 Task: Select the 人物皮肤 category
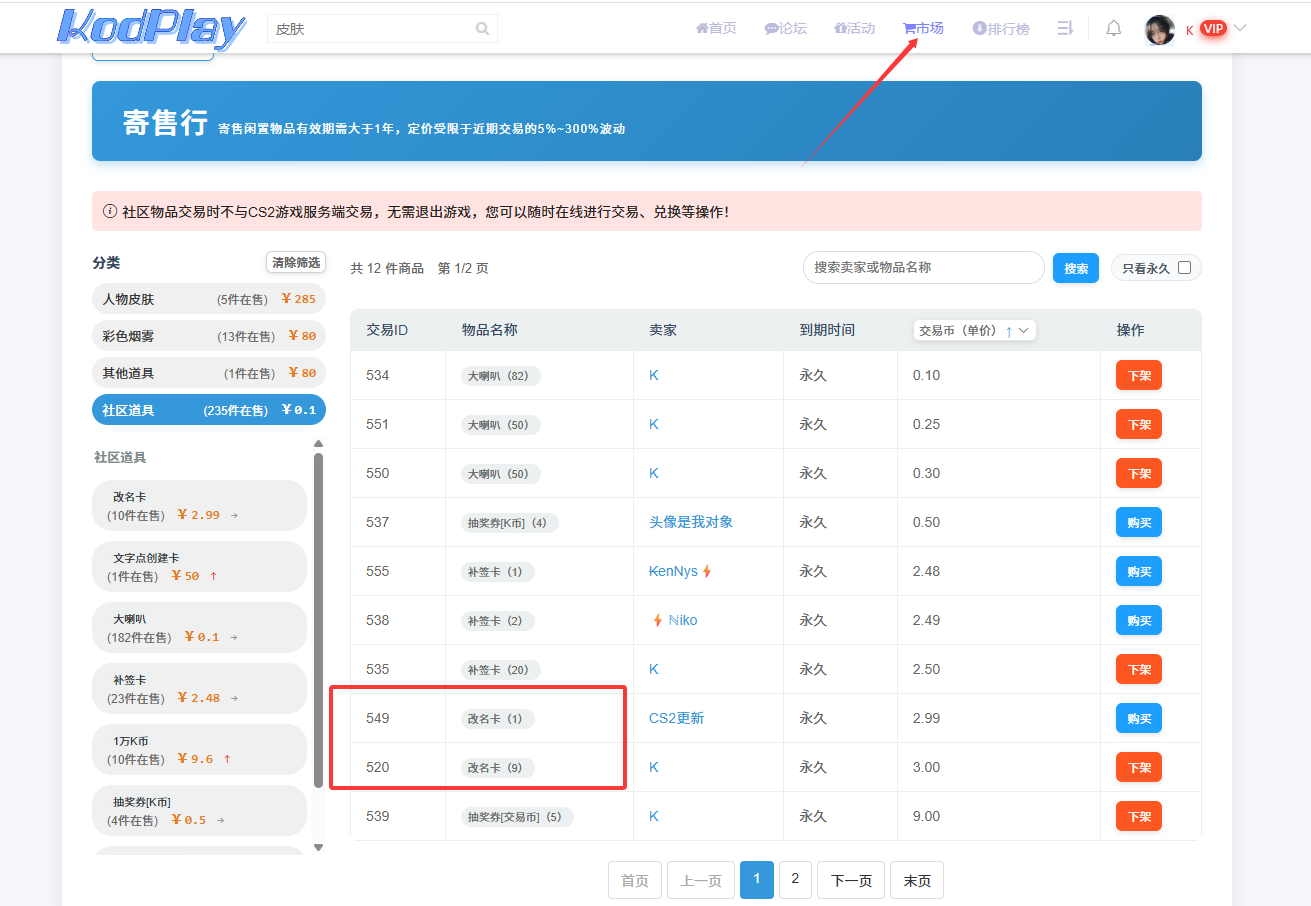click(208, 299)
